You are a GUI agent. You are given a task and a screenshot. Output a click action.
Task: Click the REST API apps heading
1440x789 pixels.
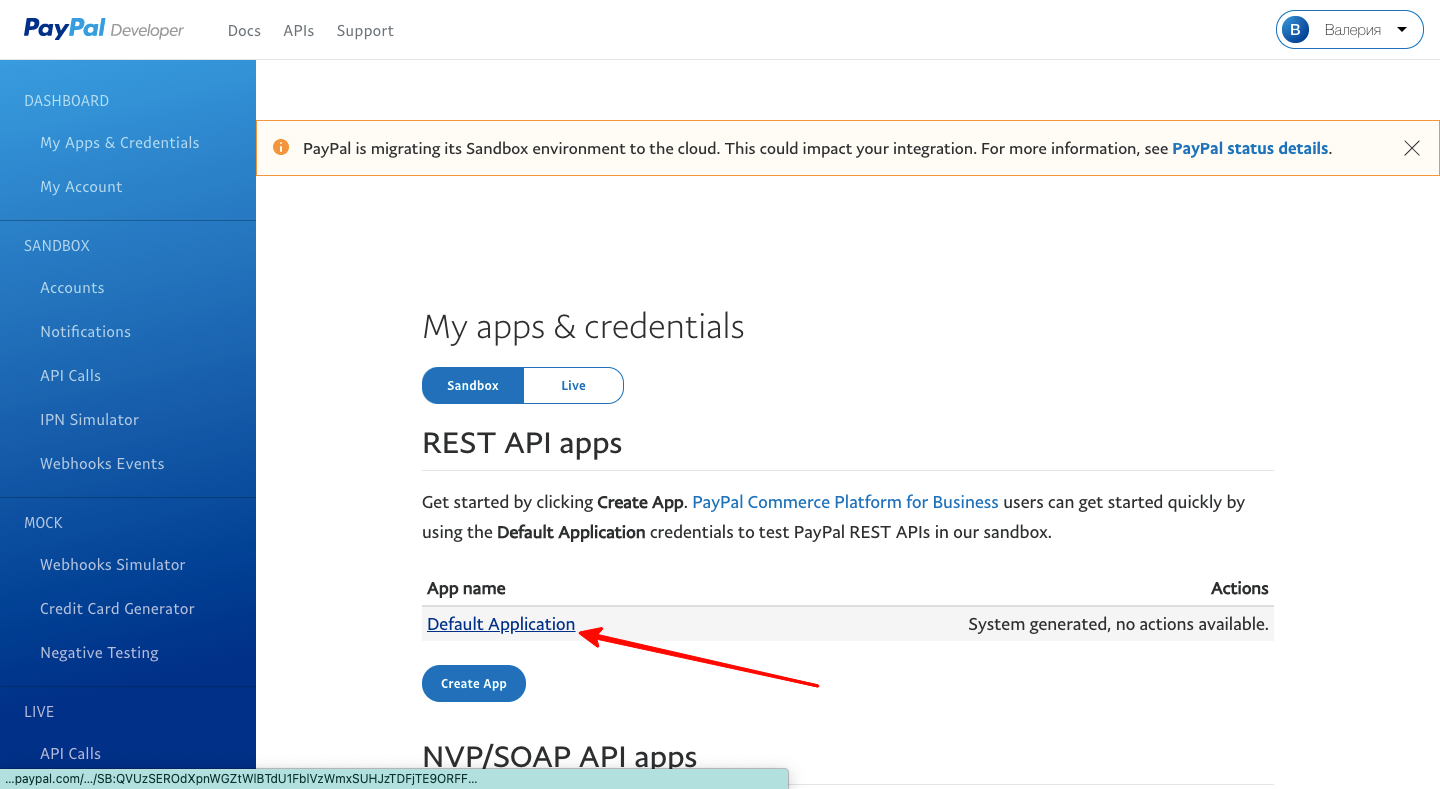pos(522,443)
